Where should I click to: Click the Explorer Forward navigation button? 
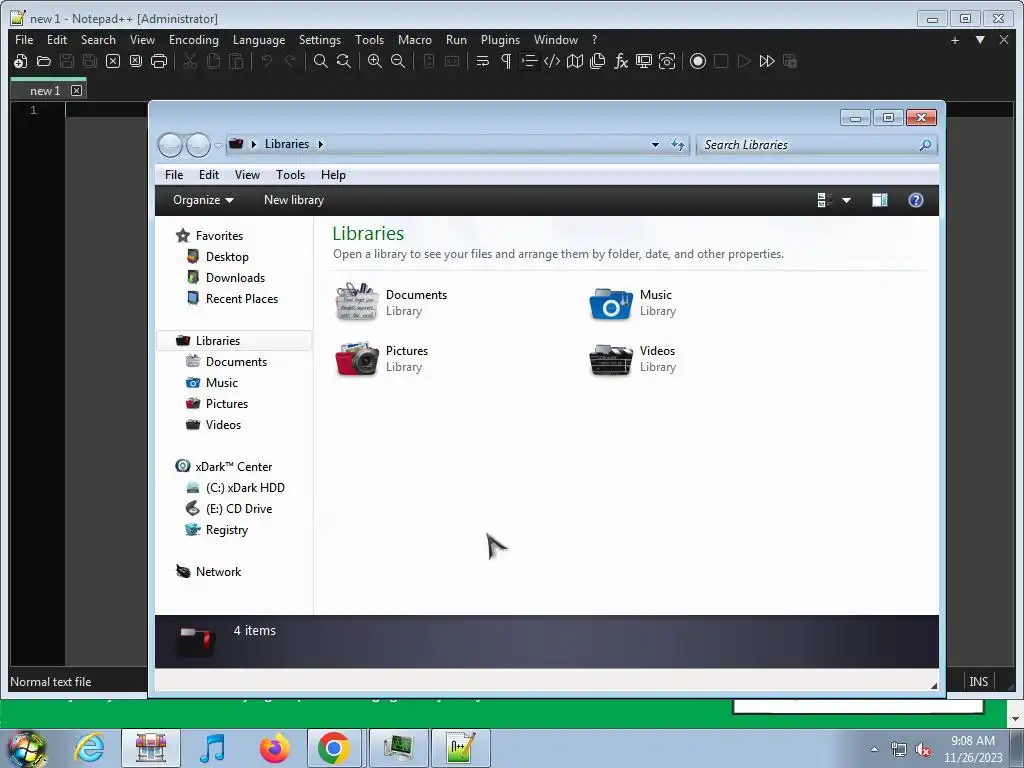tap(198, 144)
